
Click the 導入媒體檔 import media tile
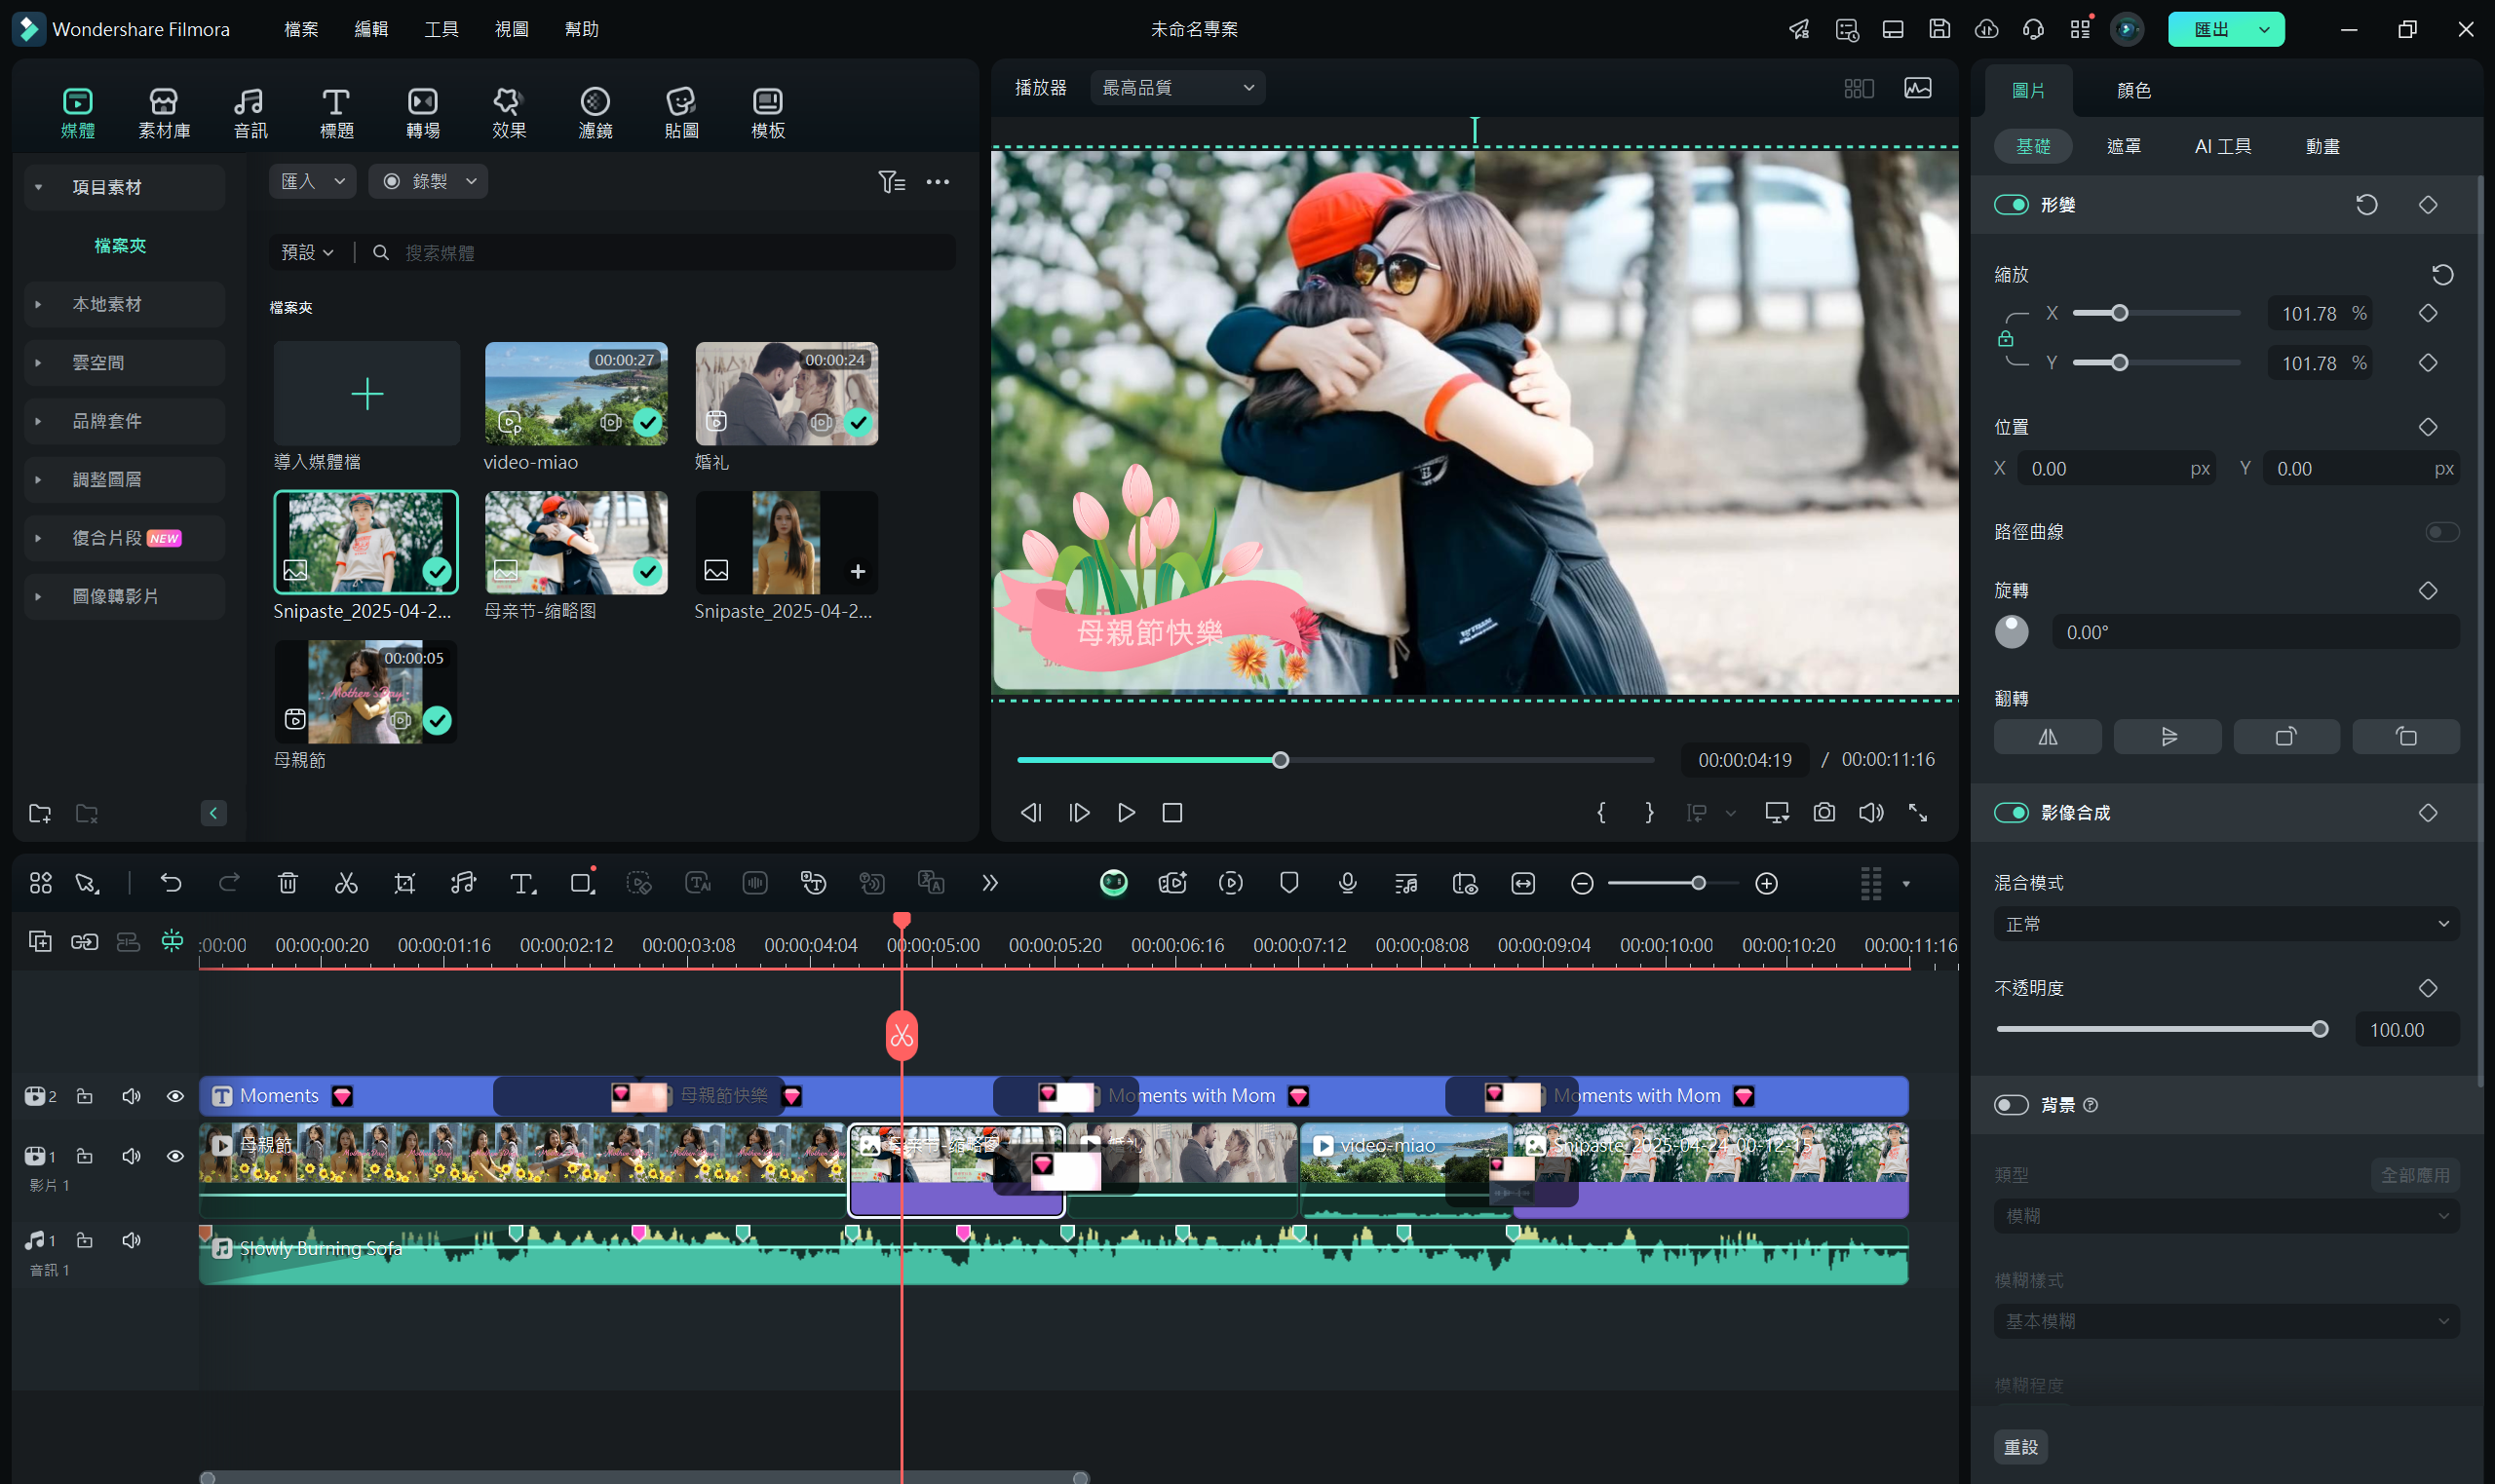pos(366,394)
